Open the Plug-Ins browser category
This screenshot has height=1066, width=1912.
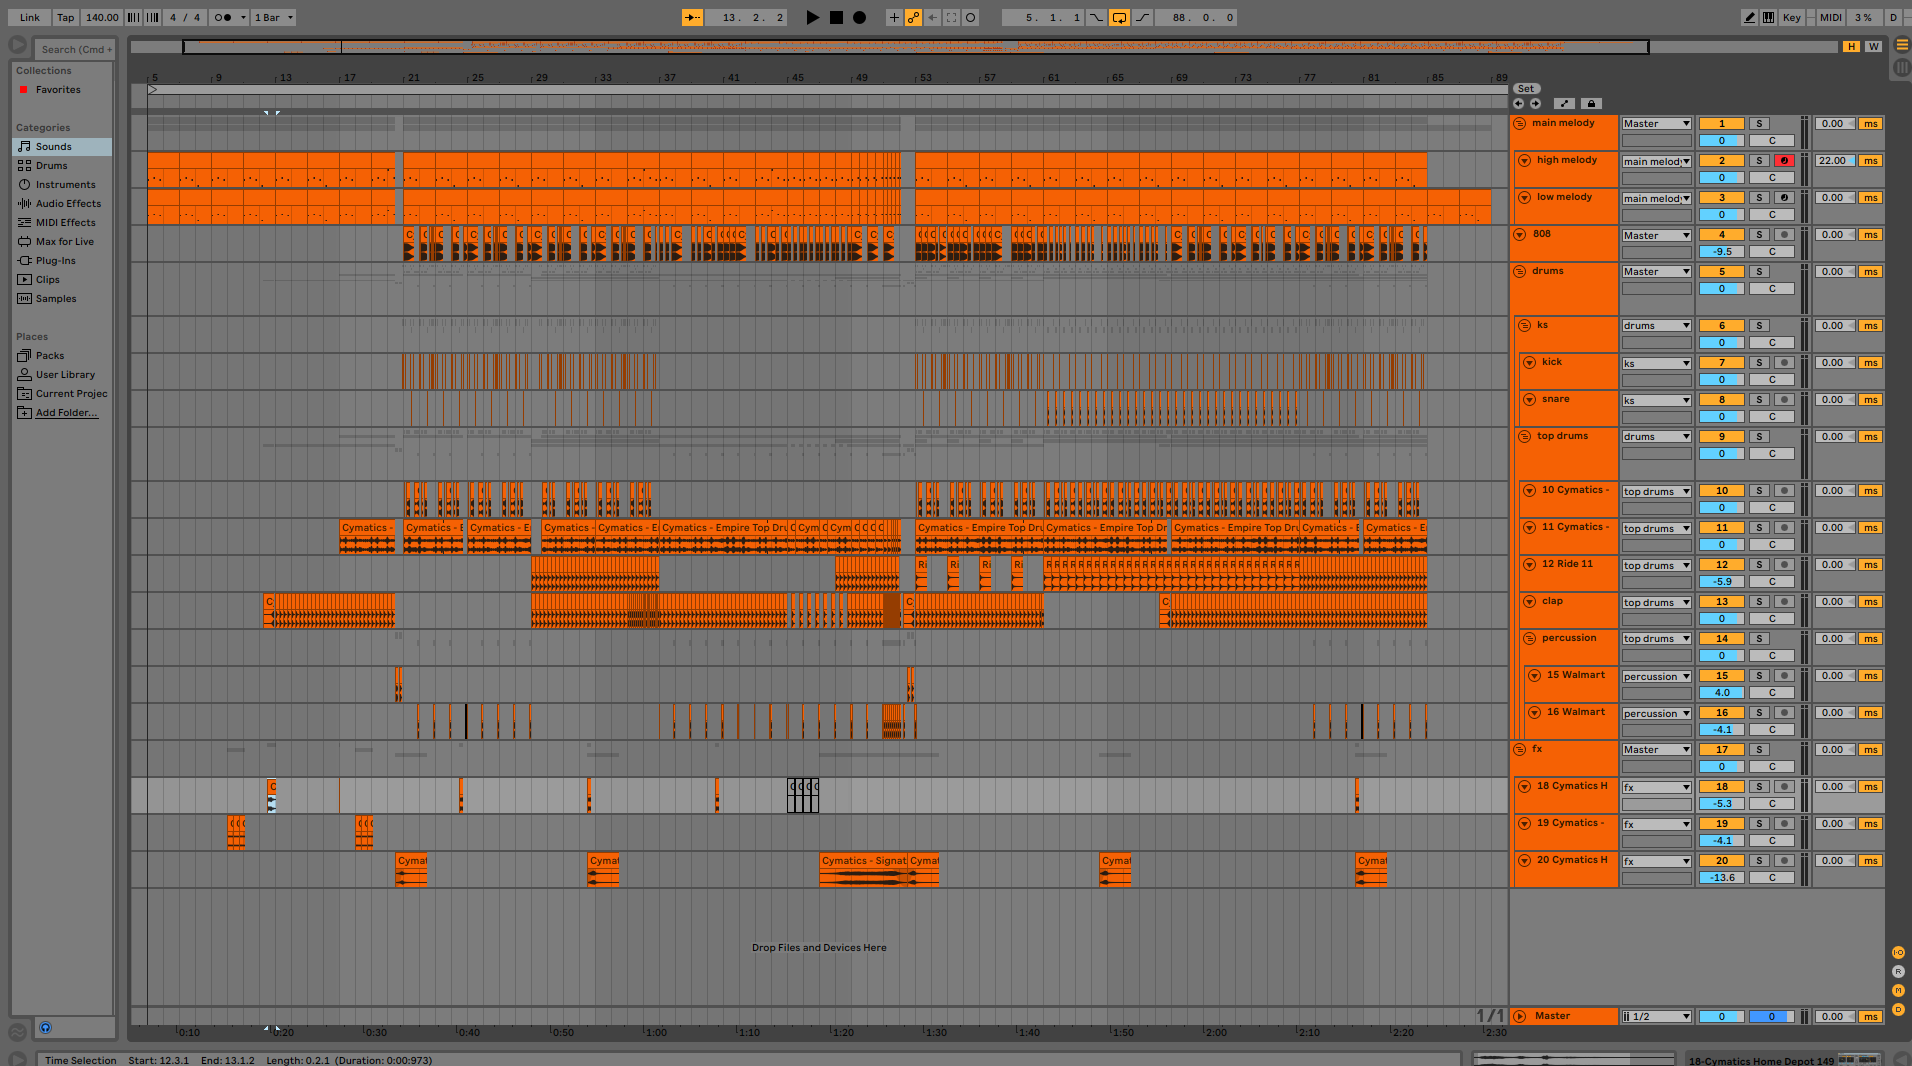pyautogui.click(x=62, y=260)
